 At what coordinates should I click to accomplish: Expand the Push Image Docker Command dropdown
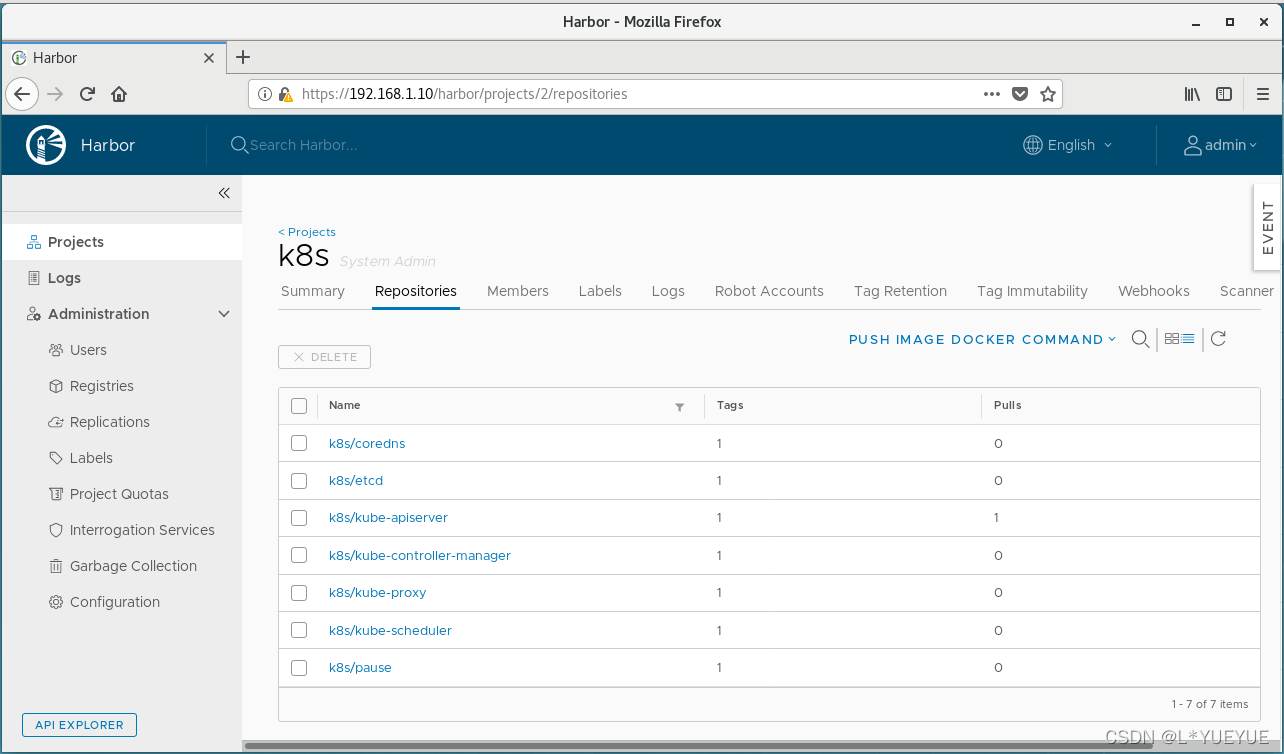[982, 340]
